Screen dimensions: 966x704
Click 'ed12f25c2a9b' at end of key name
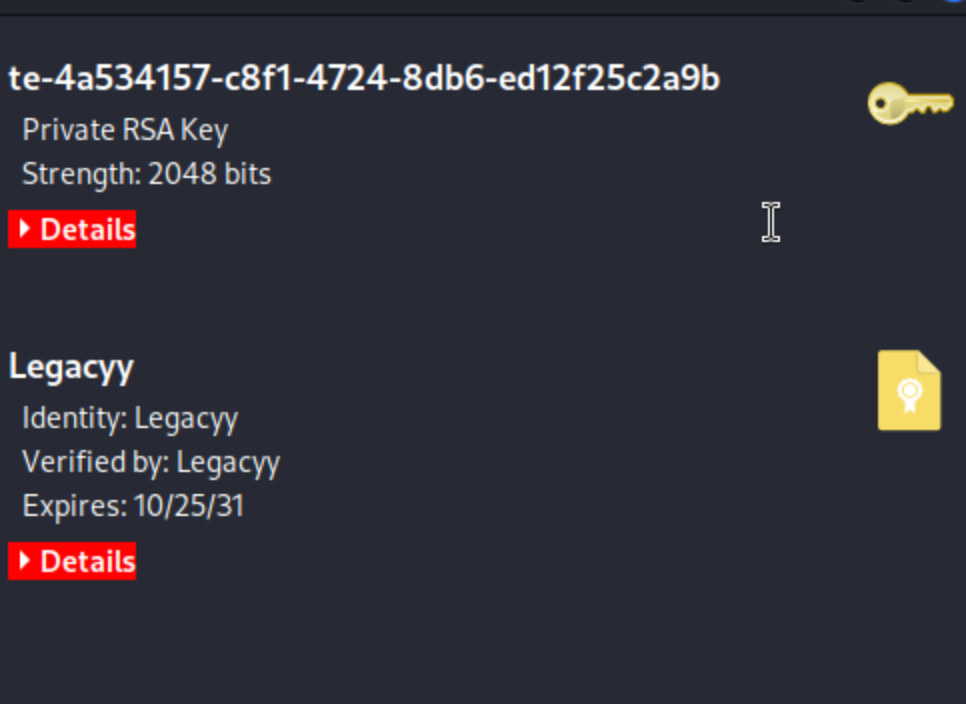pos(609,79)
